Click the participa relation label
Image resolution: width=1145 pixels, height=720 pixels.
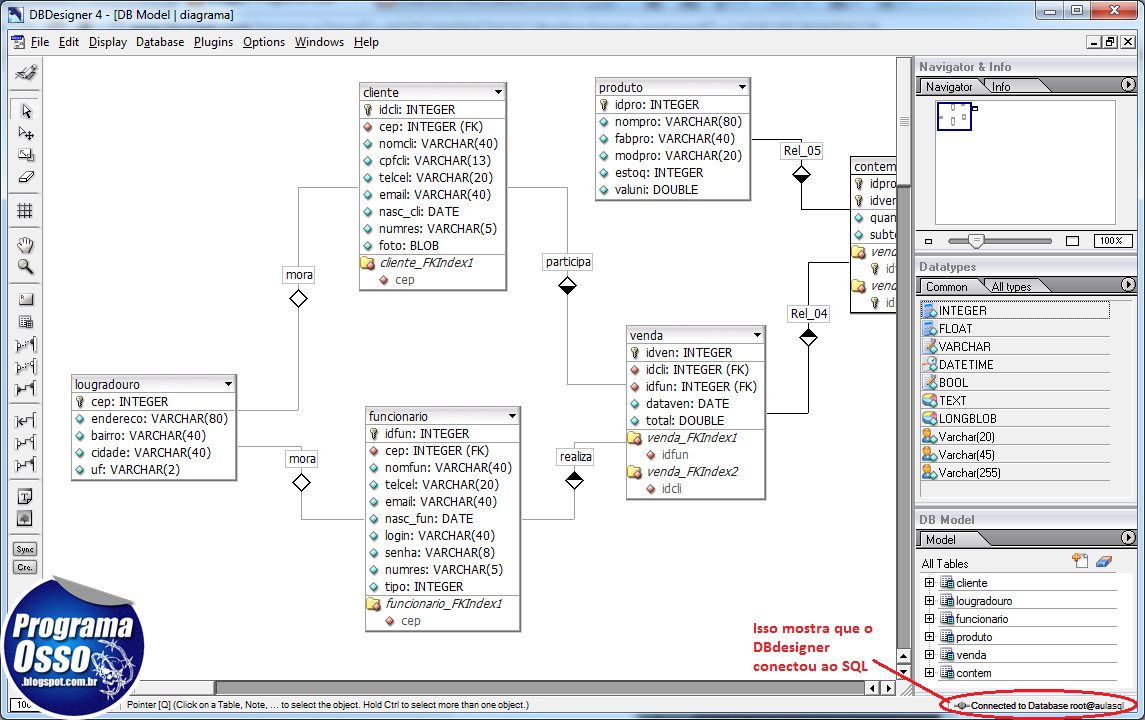pos(568,262)
